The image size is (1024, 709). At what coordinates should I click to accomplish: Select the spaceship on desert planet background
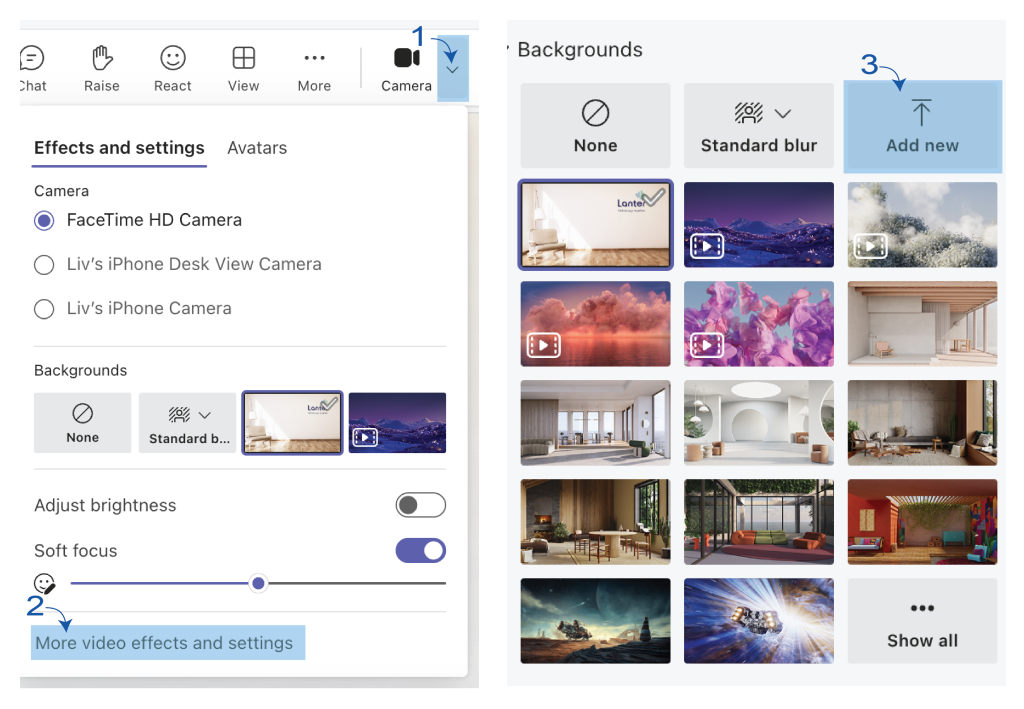click(596, 621)
